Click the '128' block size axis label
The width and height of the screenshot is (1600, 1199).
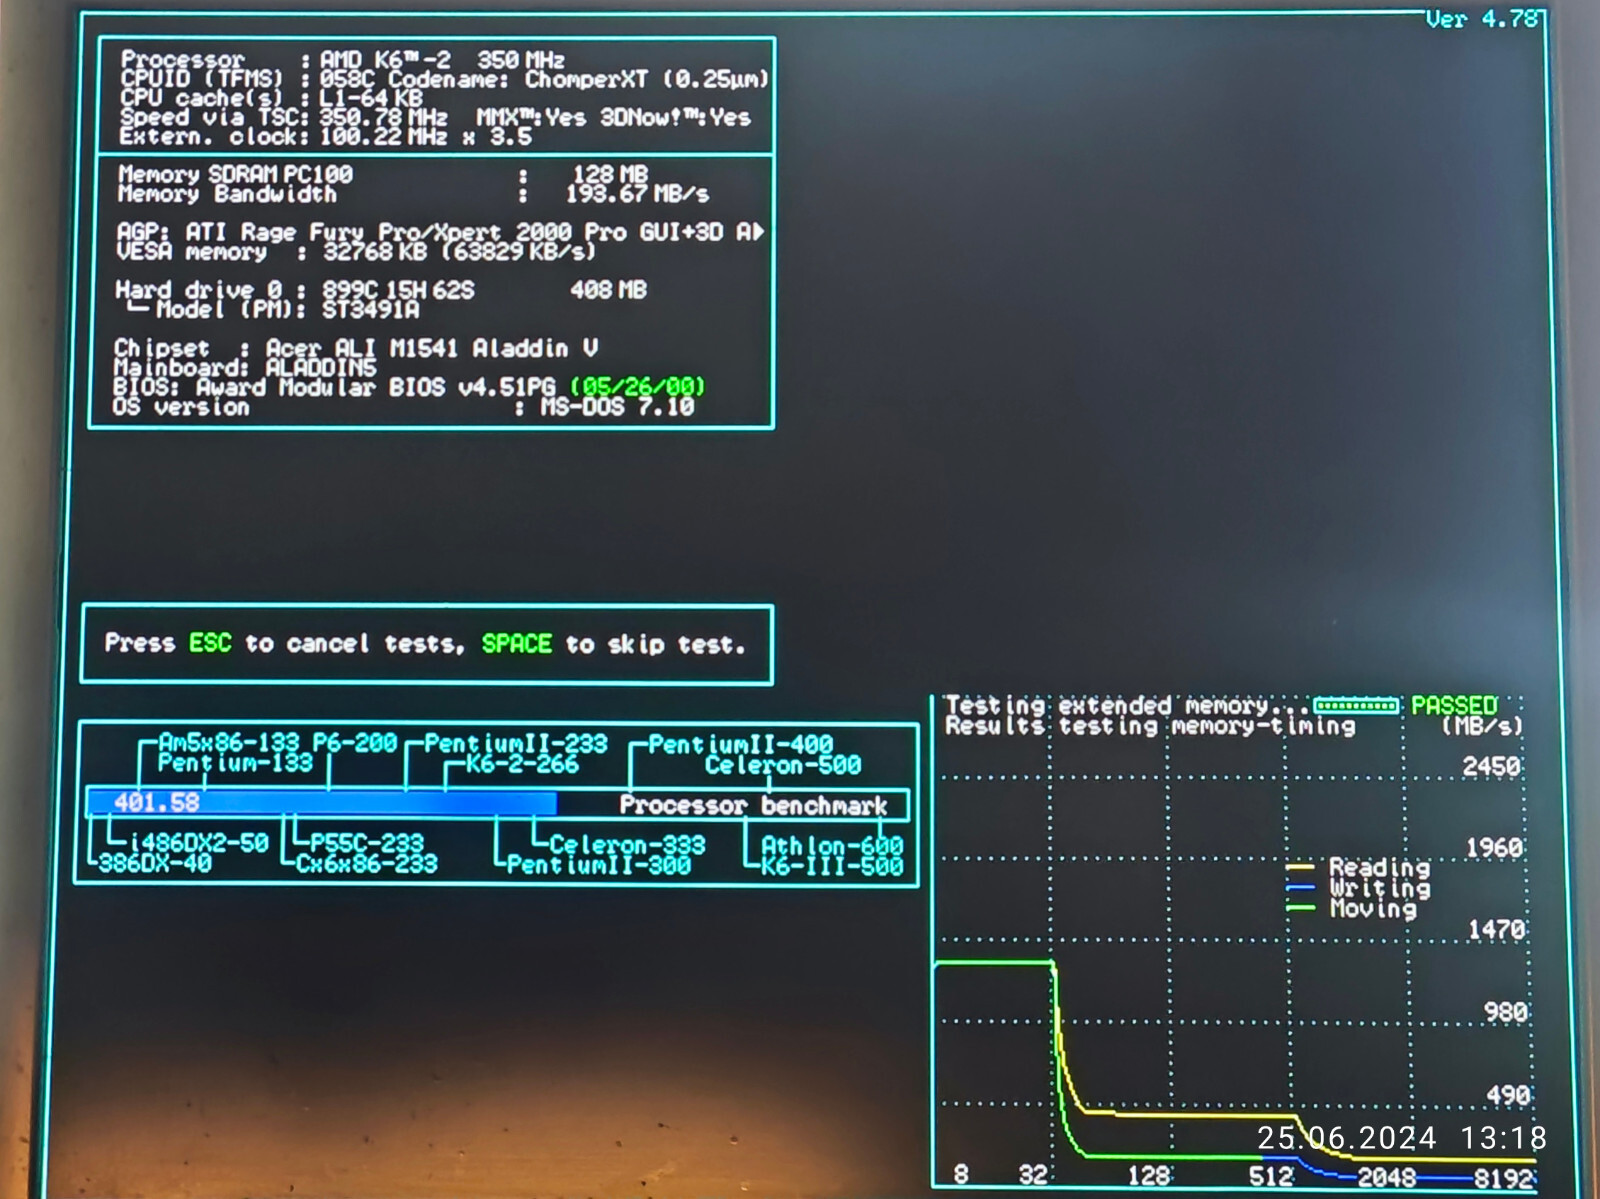pos(1149,1177)
